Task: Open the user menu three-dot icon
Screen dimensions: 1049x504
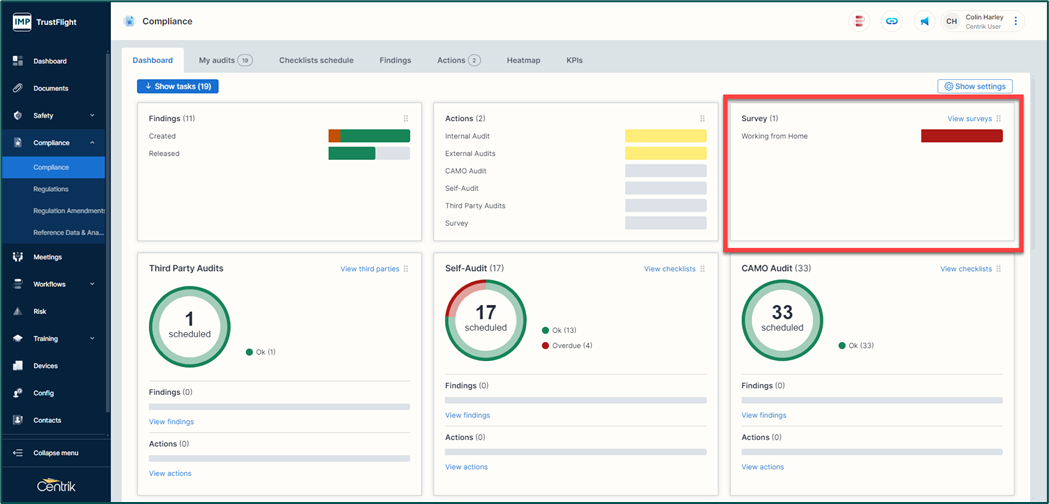Action: [x=1016, y=21]
